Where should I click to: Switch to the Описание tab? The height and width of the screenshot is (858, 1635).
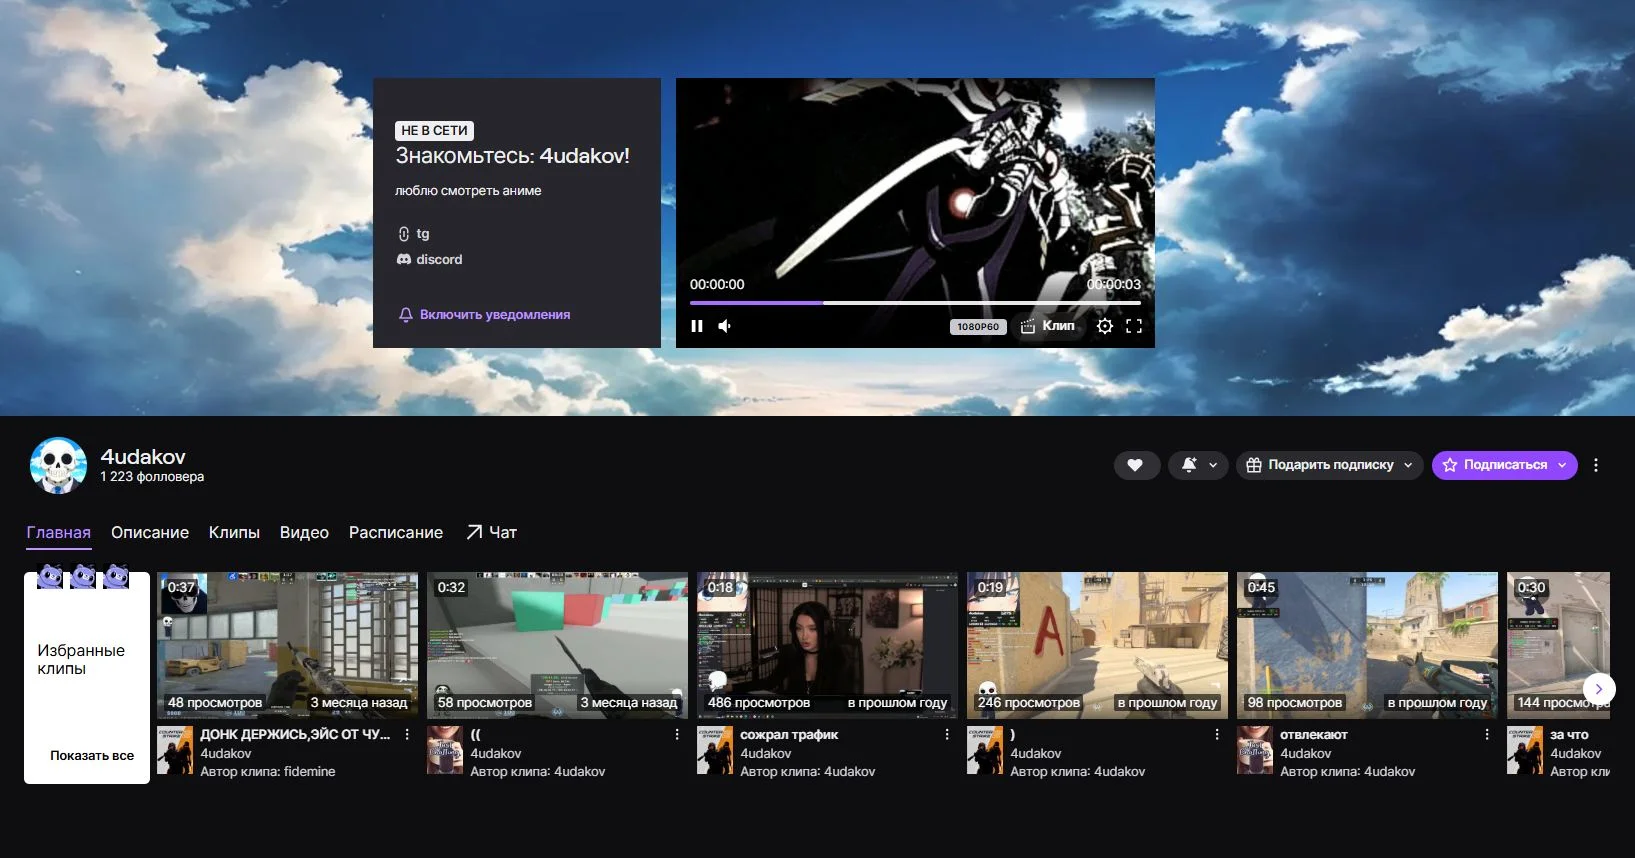tap(150, 533)
